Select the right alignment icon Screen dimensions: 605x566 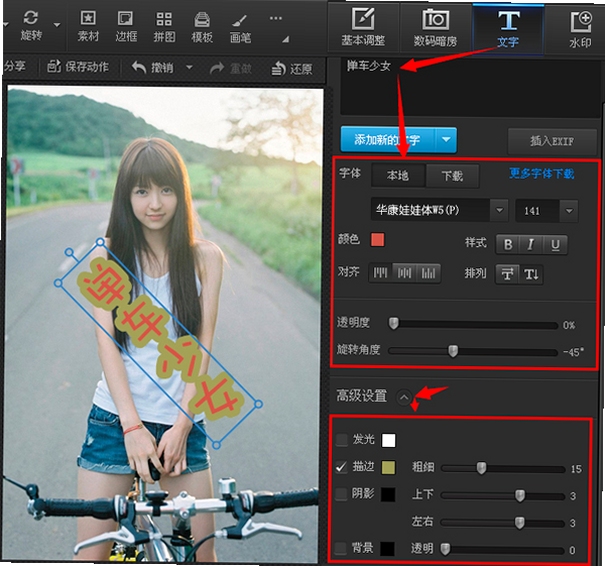coord(428,274)
